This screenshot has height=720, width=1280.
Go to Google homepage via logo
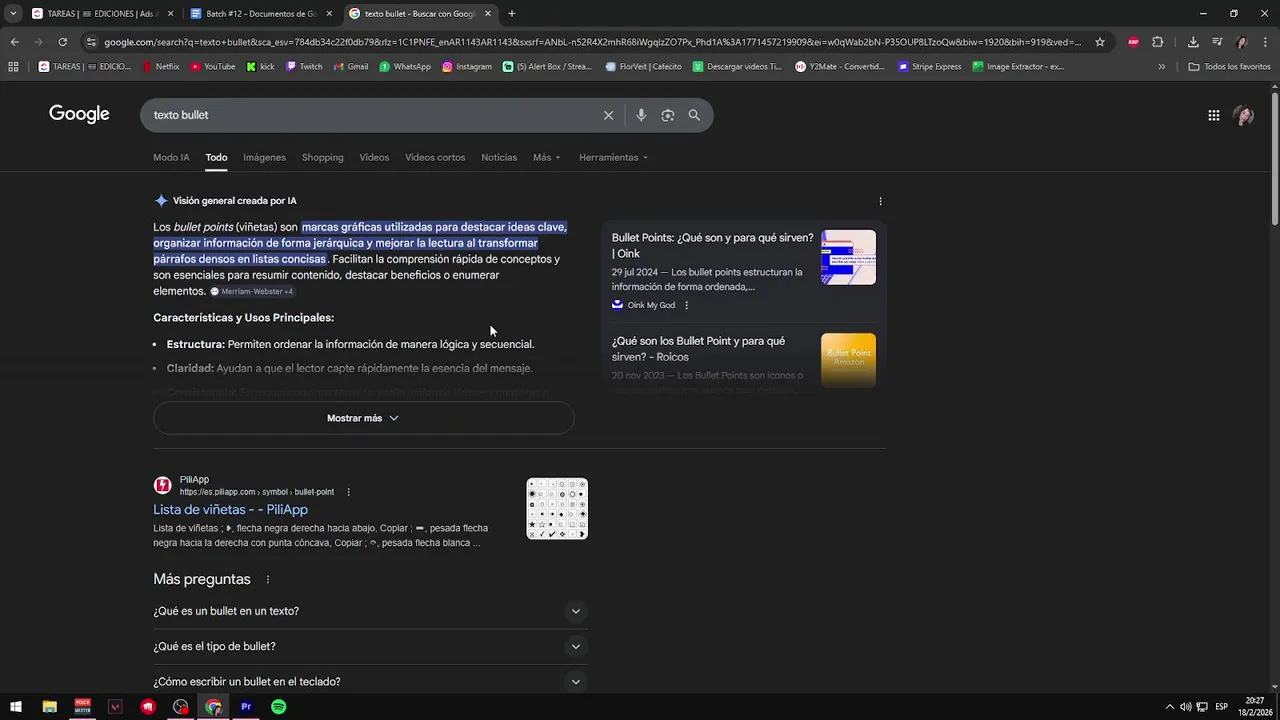pos(79,114)
